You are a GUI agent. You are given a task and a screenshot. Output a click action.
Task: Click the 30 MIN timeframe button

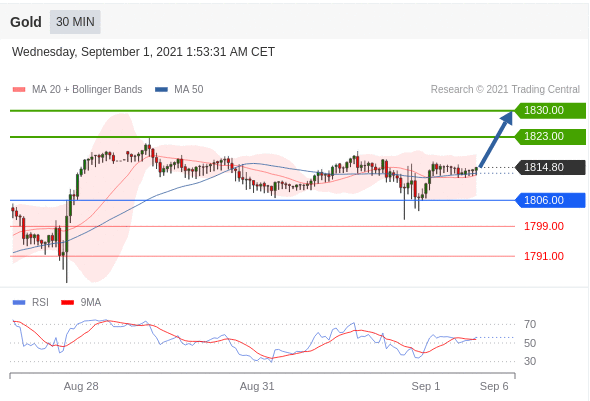coord(75,22)
